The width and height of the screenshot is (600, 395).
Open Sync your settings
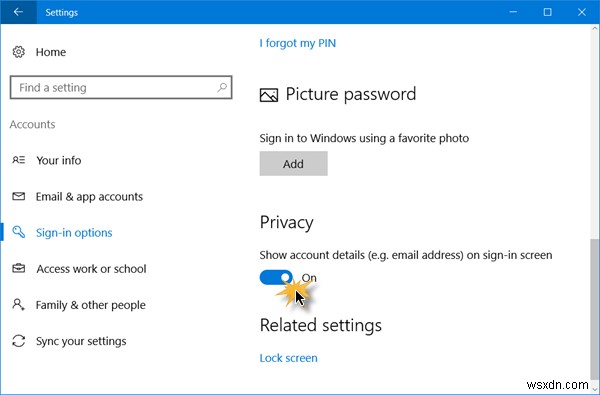pyautogui.click(x=81, y=341)
